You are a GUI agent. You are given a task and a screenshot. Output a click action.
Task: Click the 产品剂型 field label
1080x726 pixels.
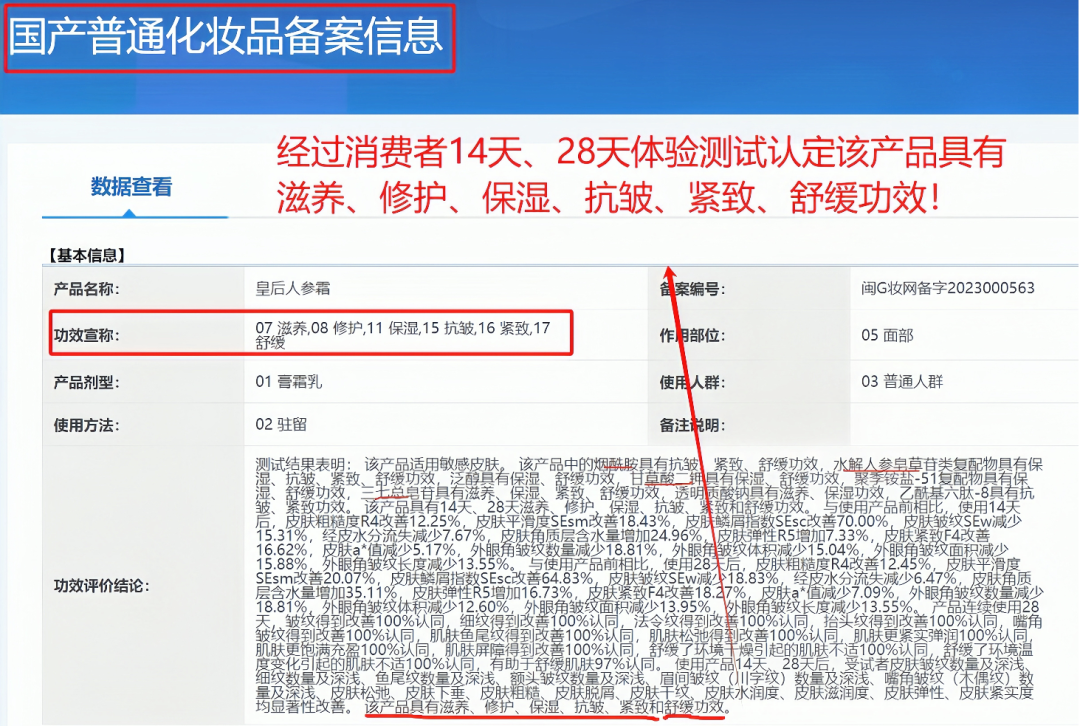(x=86, y=382)
